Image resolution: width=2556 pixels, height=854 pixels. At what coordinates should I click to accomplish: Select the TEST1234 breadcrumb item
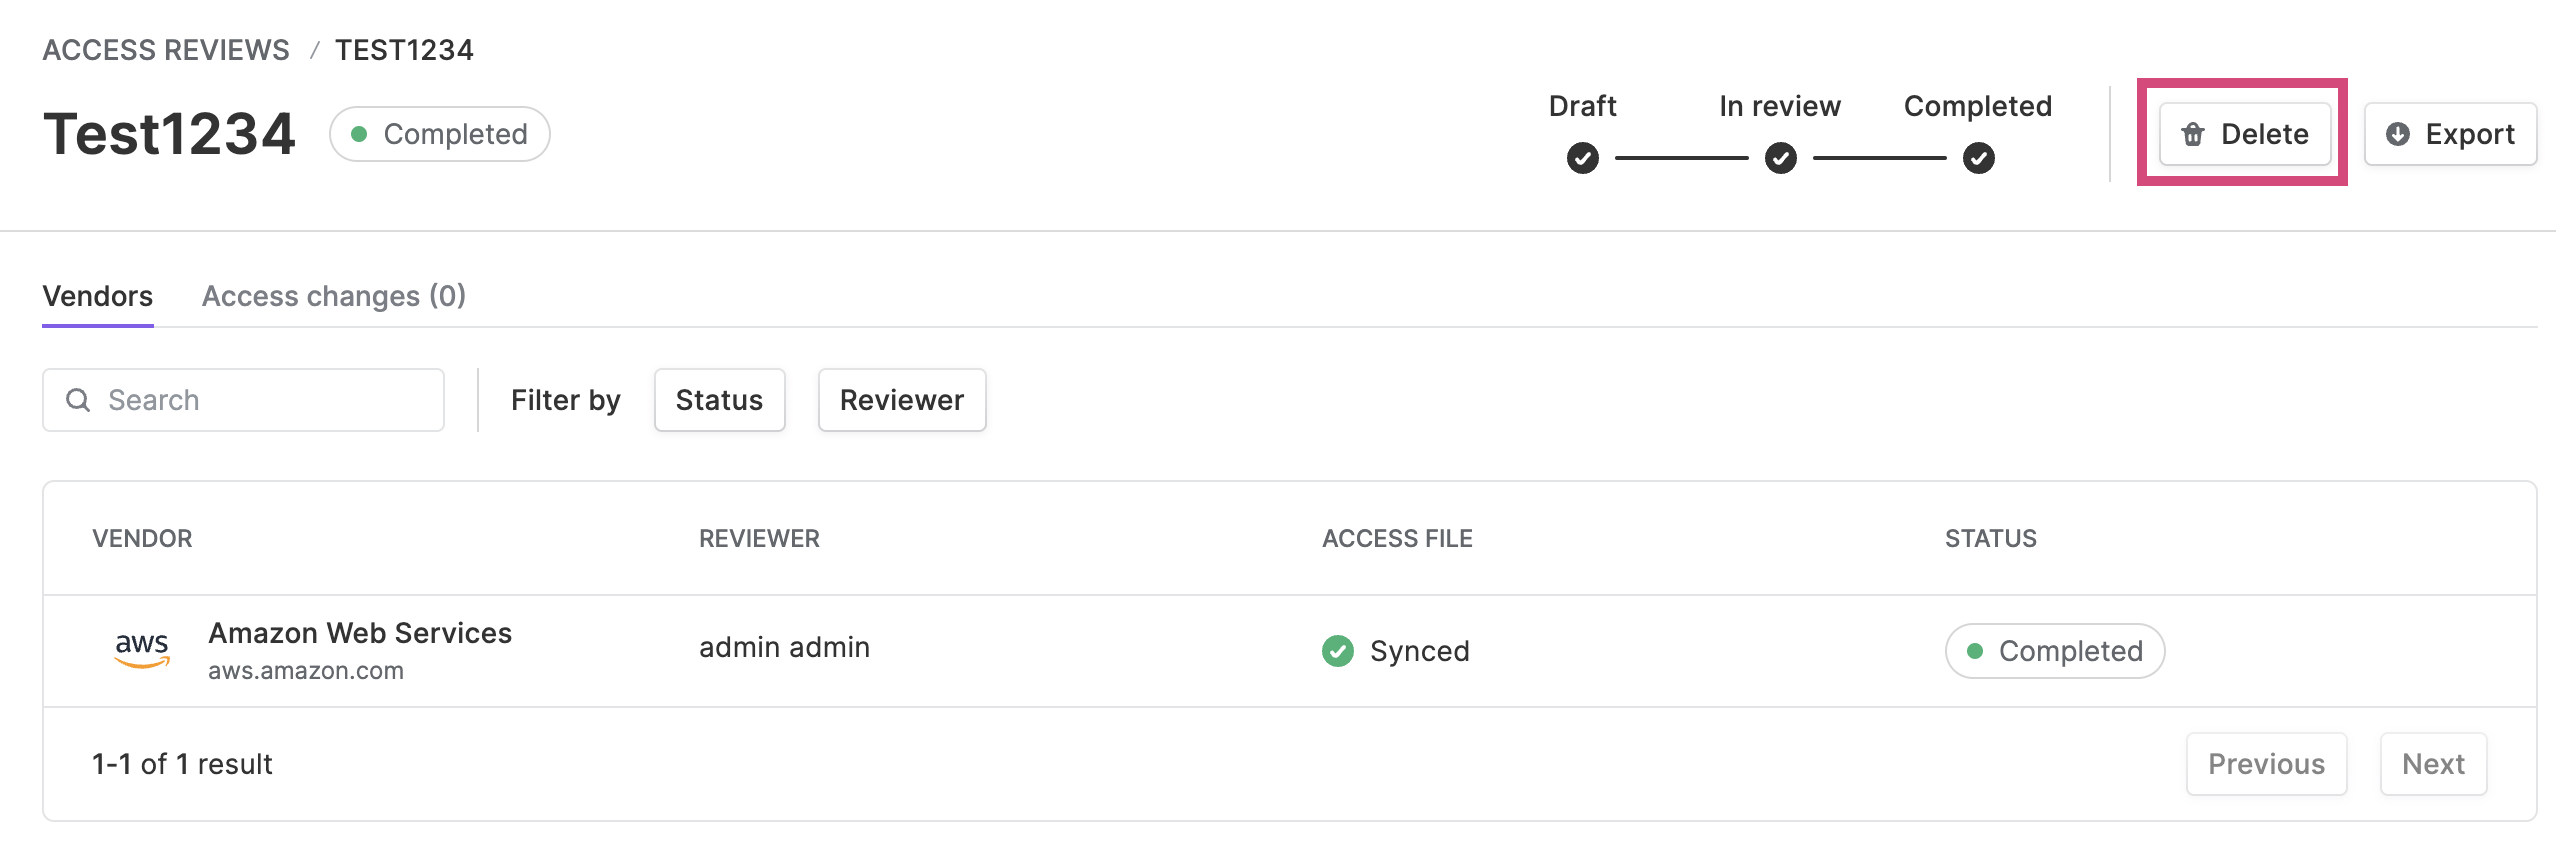coord(404,50)
